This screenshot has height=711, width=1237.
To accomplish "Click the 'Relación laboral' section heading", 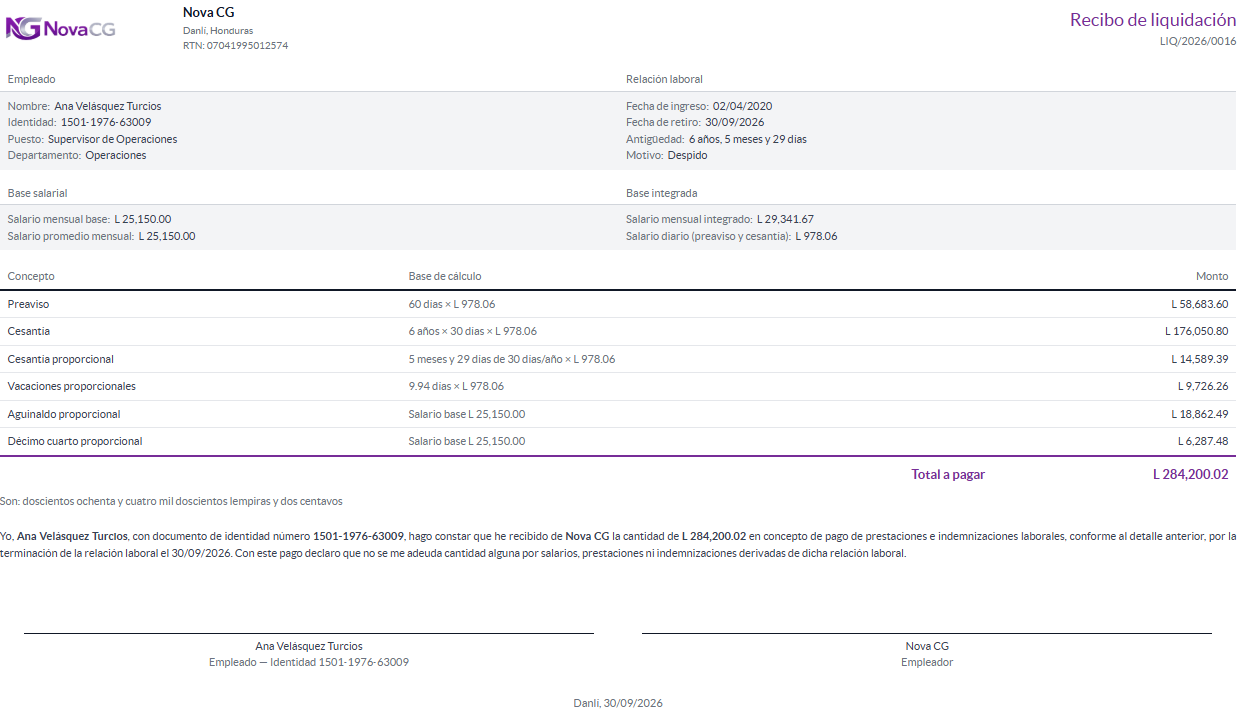I will (664, 79).
